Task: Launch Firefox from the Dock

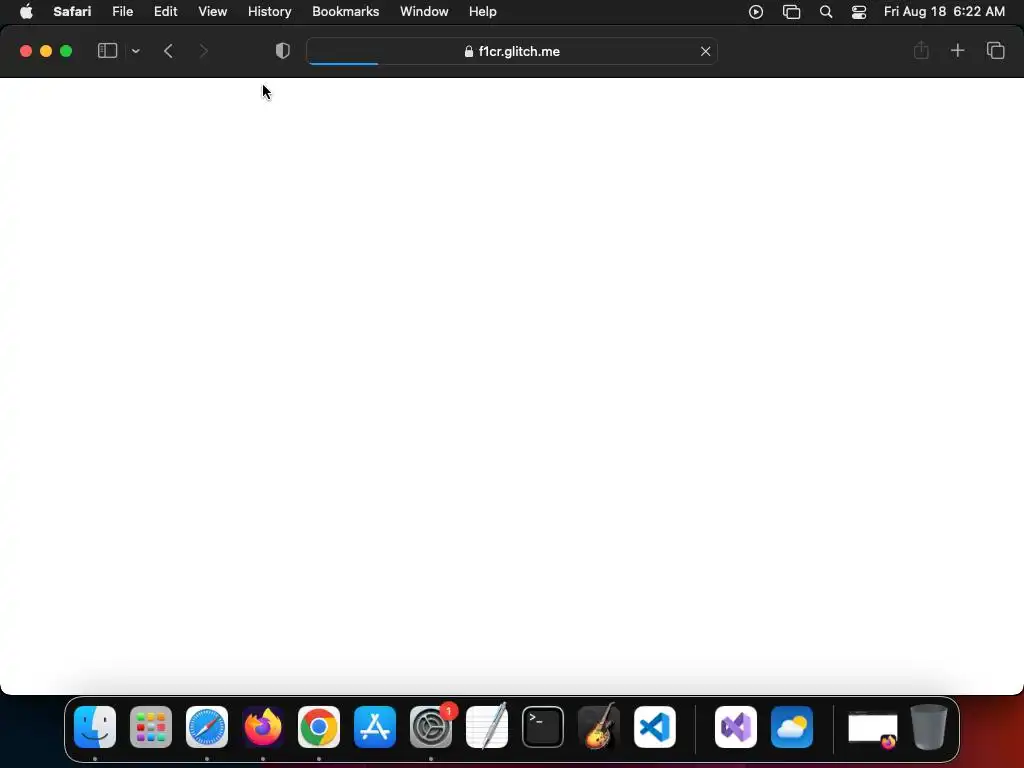Action: 263,727
